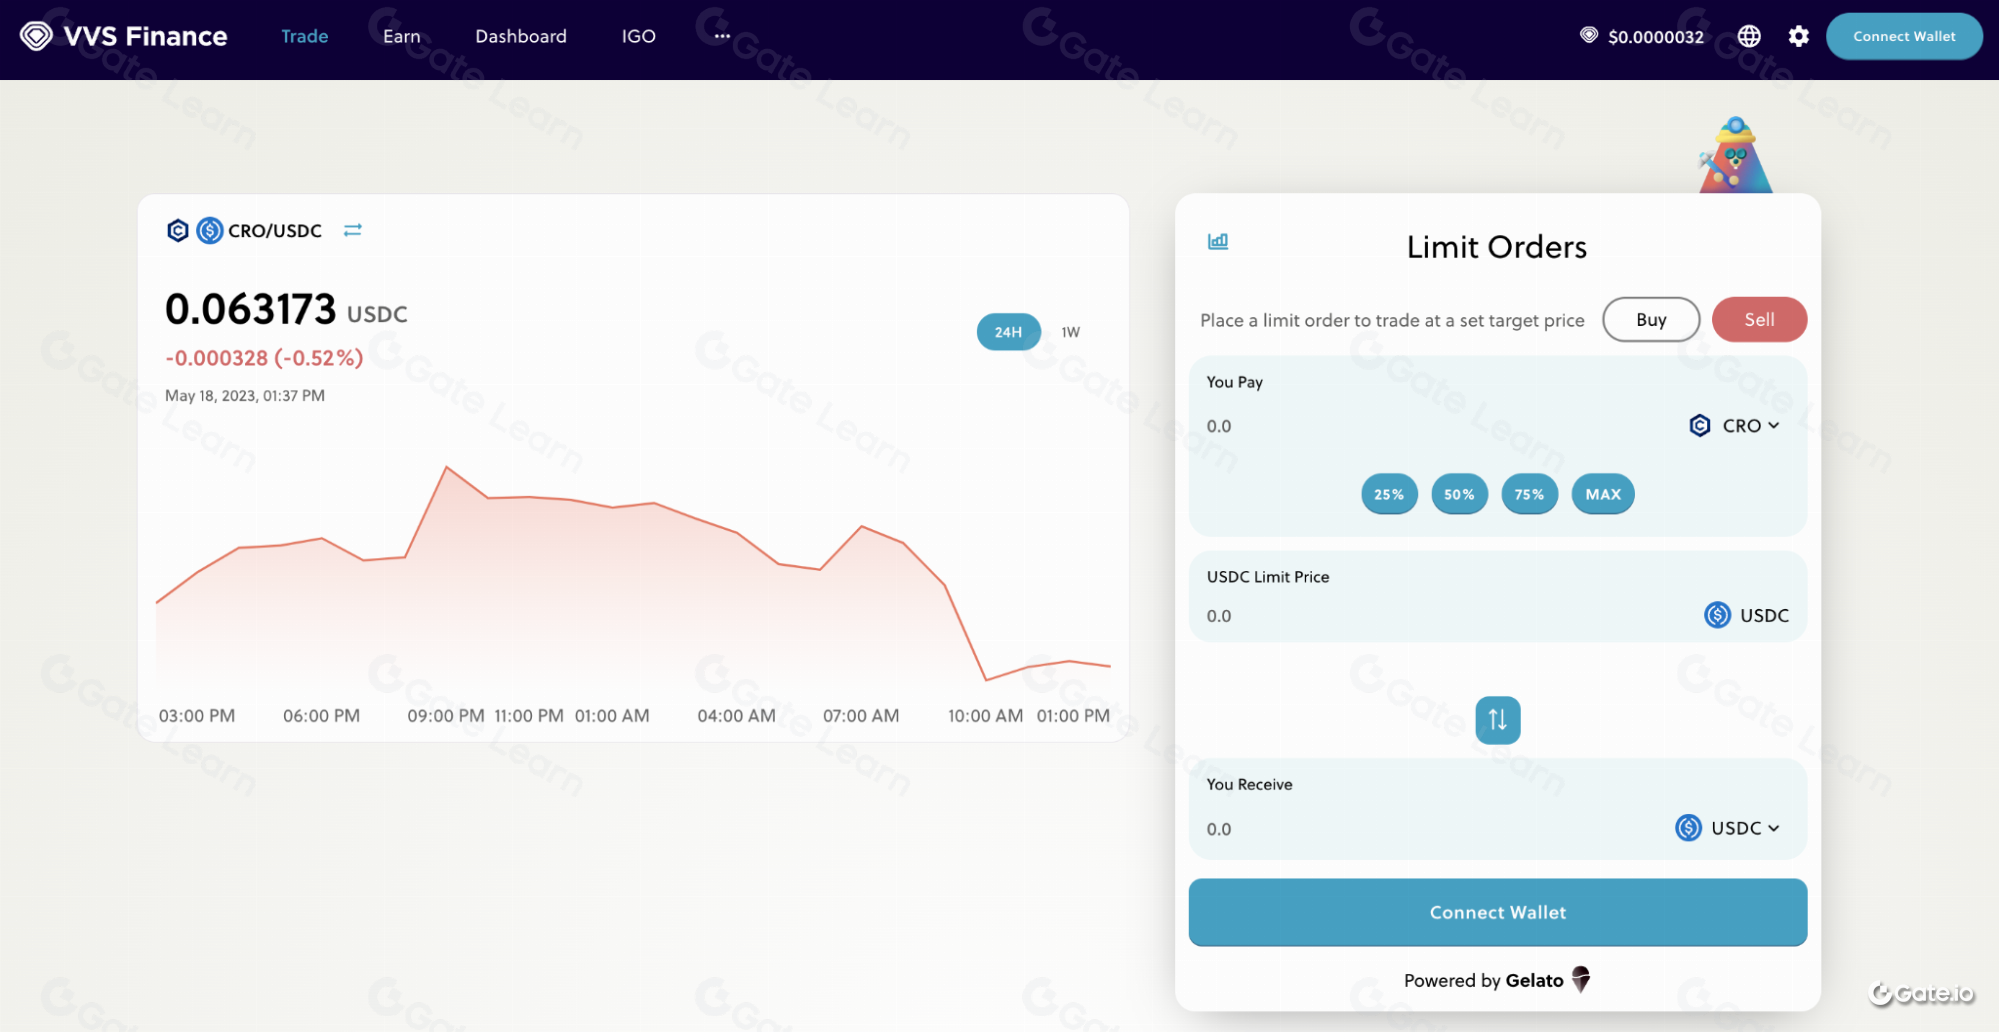Image resolution: width=1999 pixels, height=1032 pixels.
Task: Expand the USDC receive token dropdown
Action: coord(1728,828)
